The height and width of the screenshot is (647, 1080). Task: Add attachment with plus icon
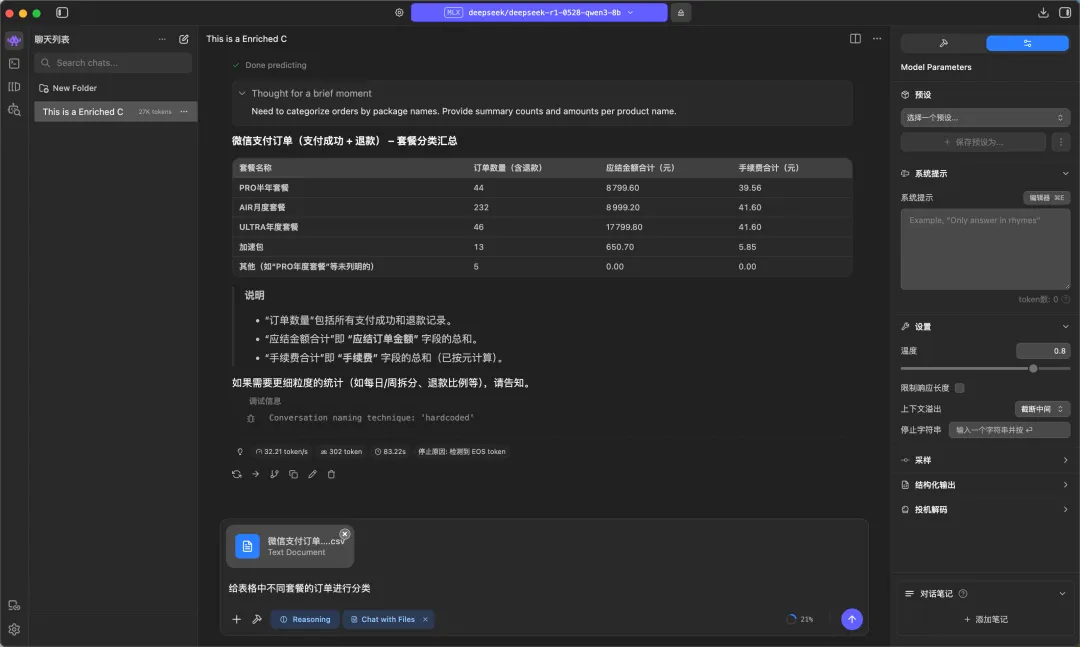pos(236,619)
